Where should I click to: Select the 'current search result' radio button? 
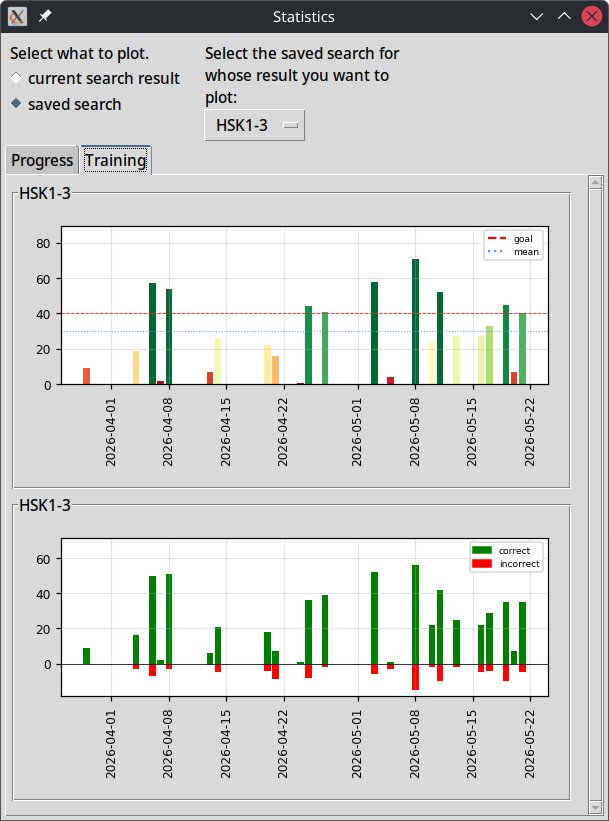click(x=95, y=79)
